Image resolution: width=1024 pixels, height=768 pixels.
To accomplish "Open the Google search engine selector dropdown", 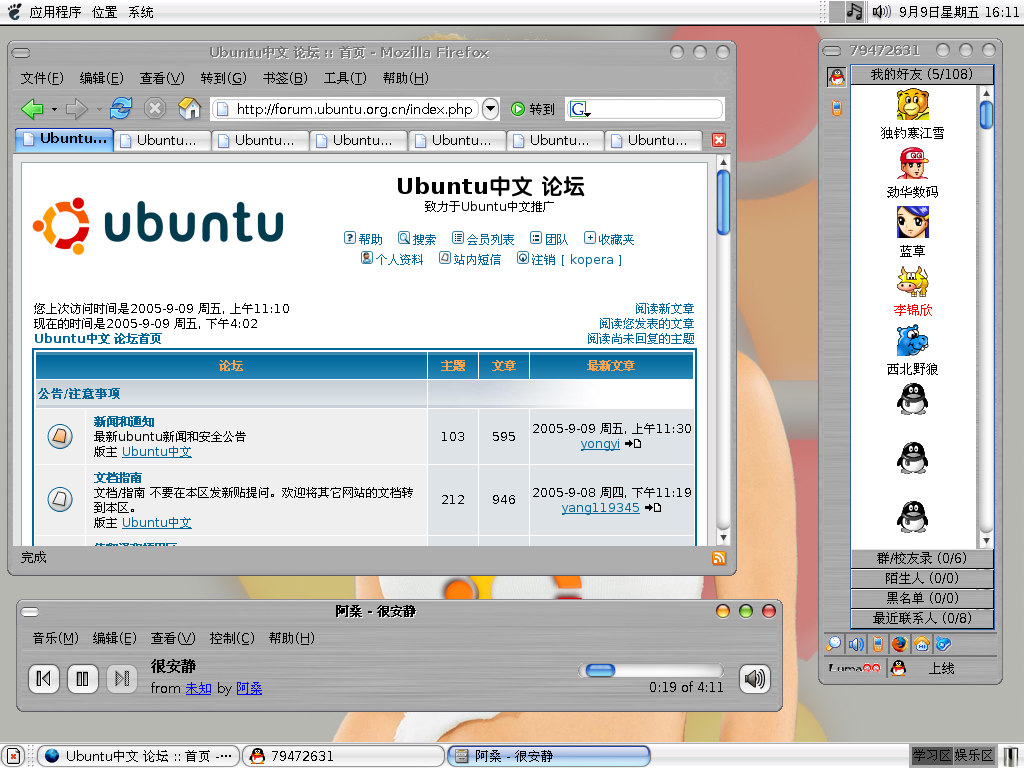I will tap(580, 109).
